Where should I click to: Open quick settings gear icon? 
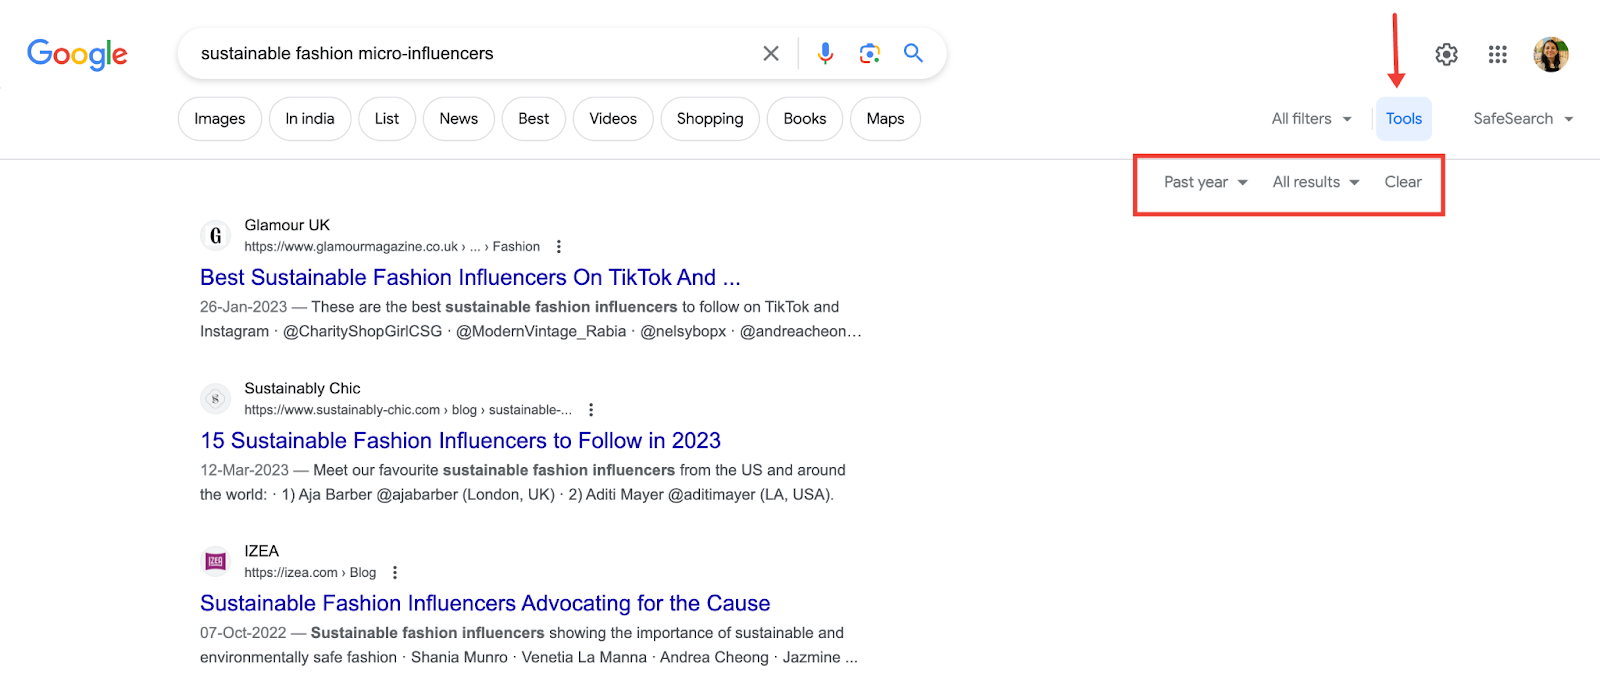(x=1446, y=54)
